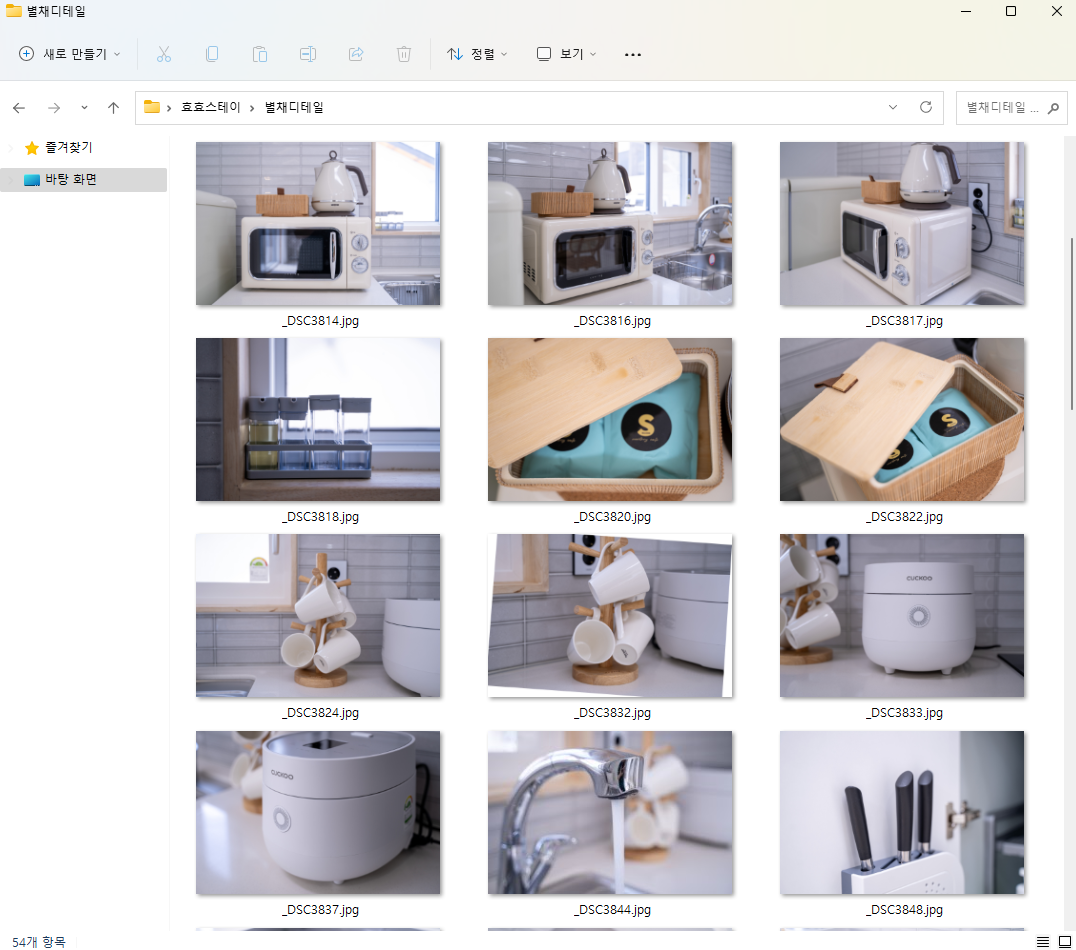The width and height of the screenshot is (1076, 950).
Task: Click the Delete trash can icon
Action: coord(404,54)
